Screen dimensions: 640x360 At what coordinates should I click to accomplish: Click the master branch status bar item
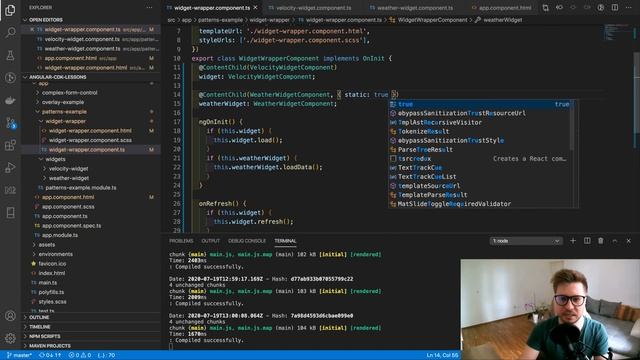point(19,355)
